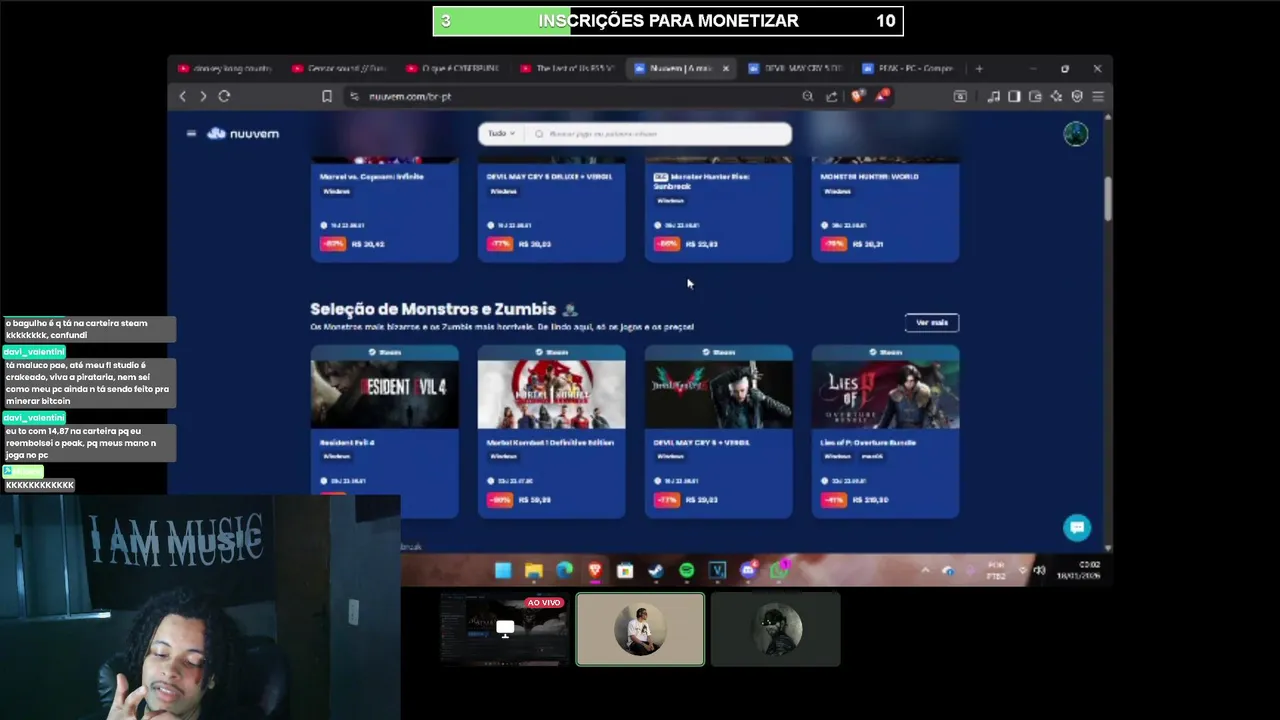
Task: Select the dark avatar participant thumbnail
Action: [x=776, y=629]
